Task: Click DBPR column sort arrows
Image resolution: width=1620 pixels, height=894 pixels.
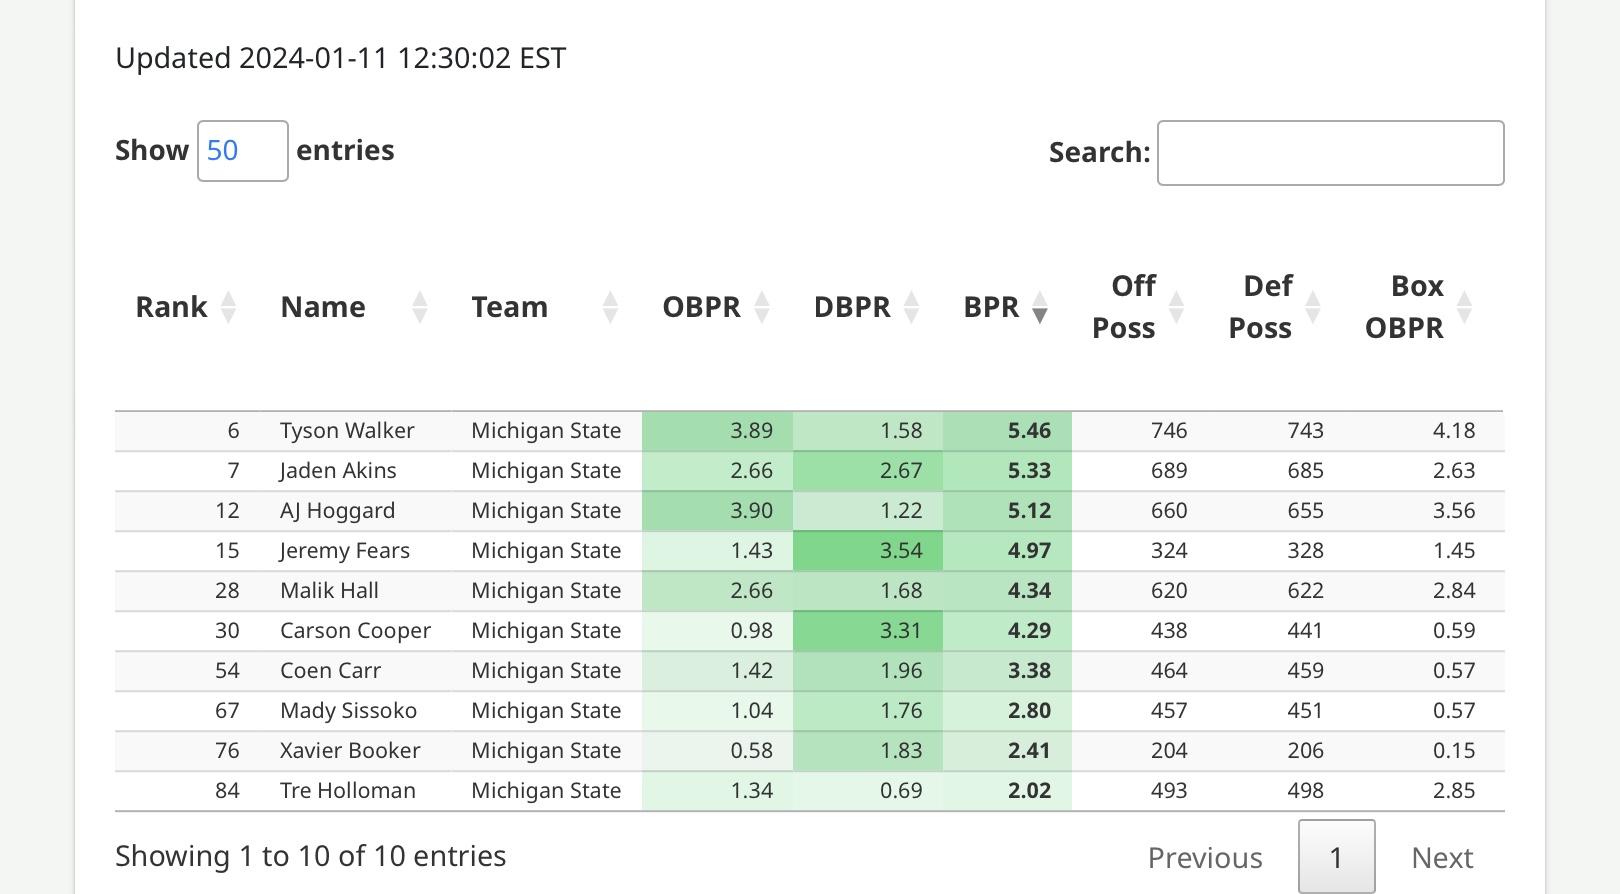Action: coord(911,307)
